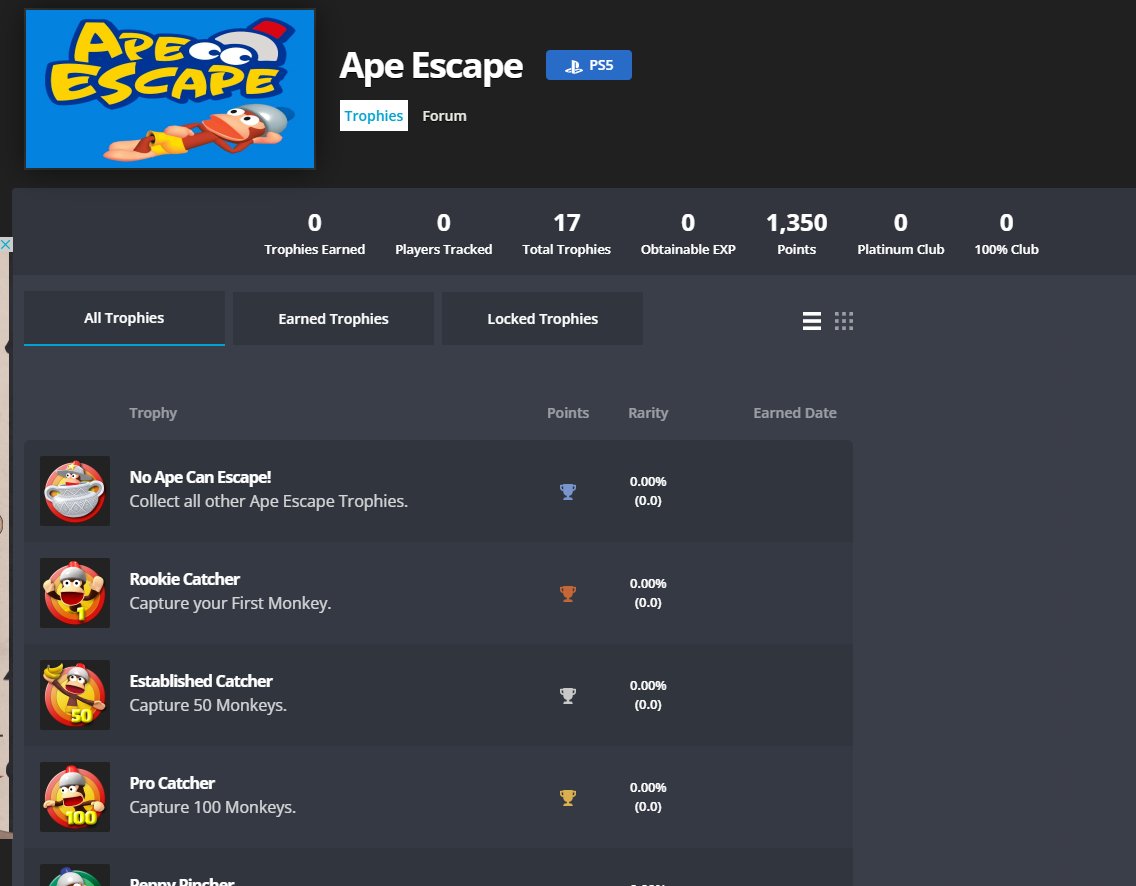This screenshot has width=1136, height=886.
Task: Click the bronze trophy icon for Rookie Catcher
Action: coord(568,594)
